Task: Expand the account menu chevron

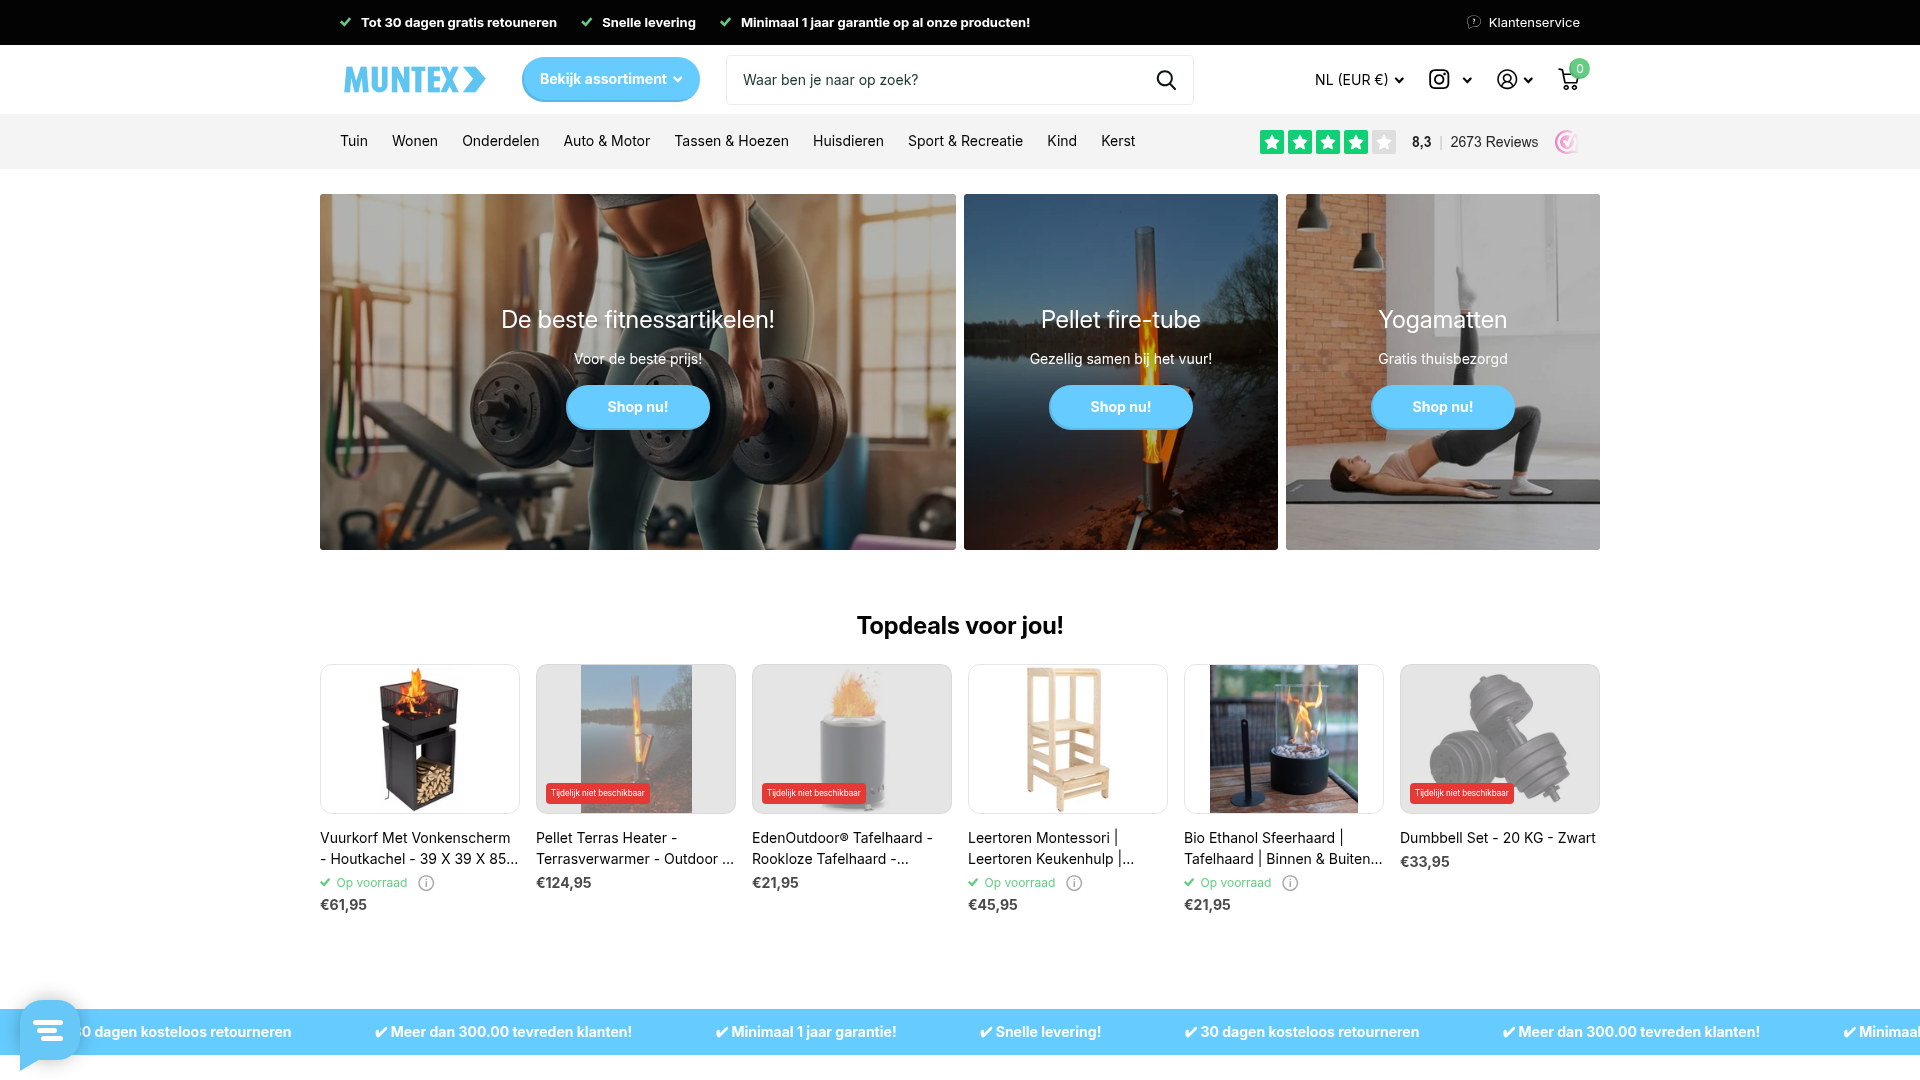Action: [1528, 81]
